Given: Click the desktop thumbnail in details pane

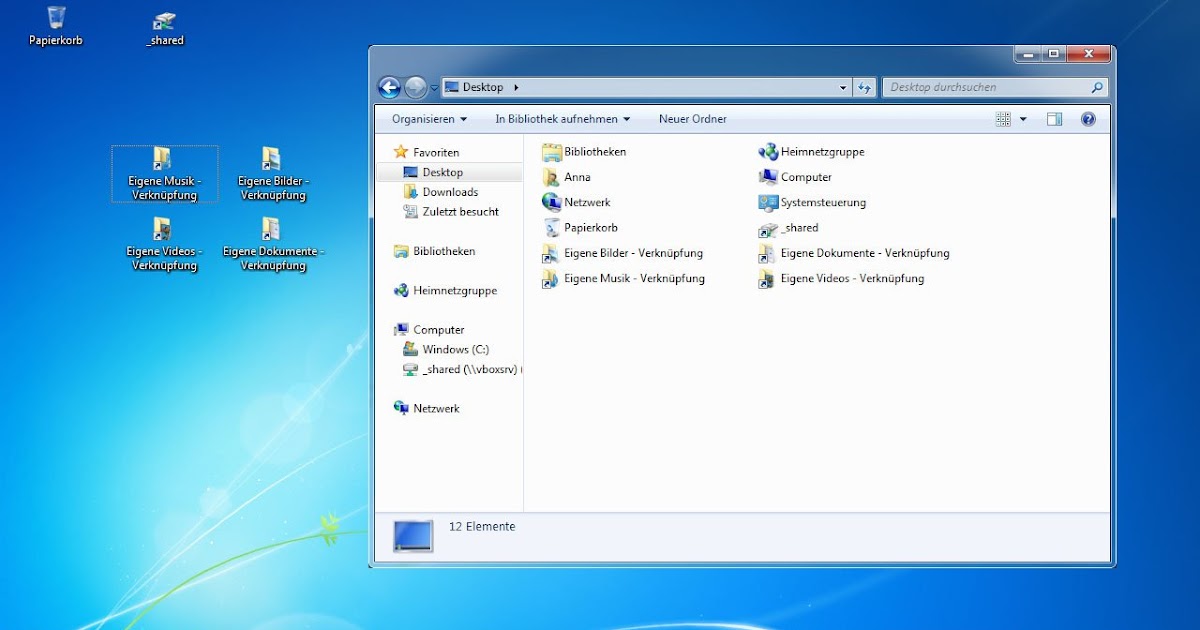Looking at the screenshot, I should [413, 536].
